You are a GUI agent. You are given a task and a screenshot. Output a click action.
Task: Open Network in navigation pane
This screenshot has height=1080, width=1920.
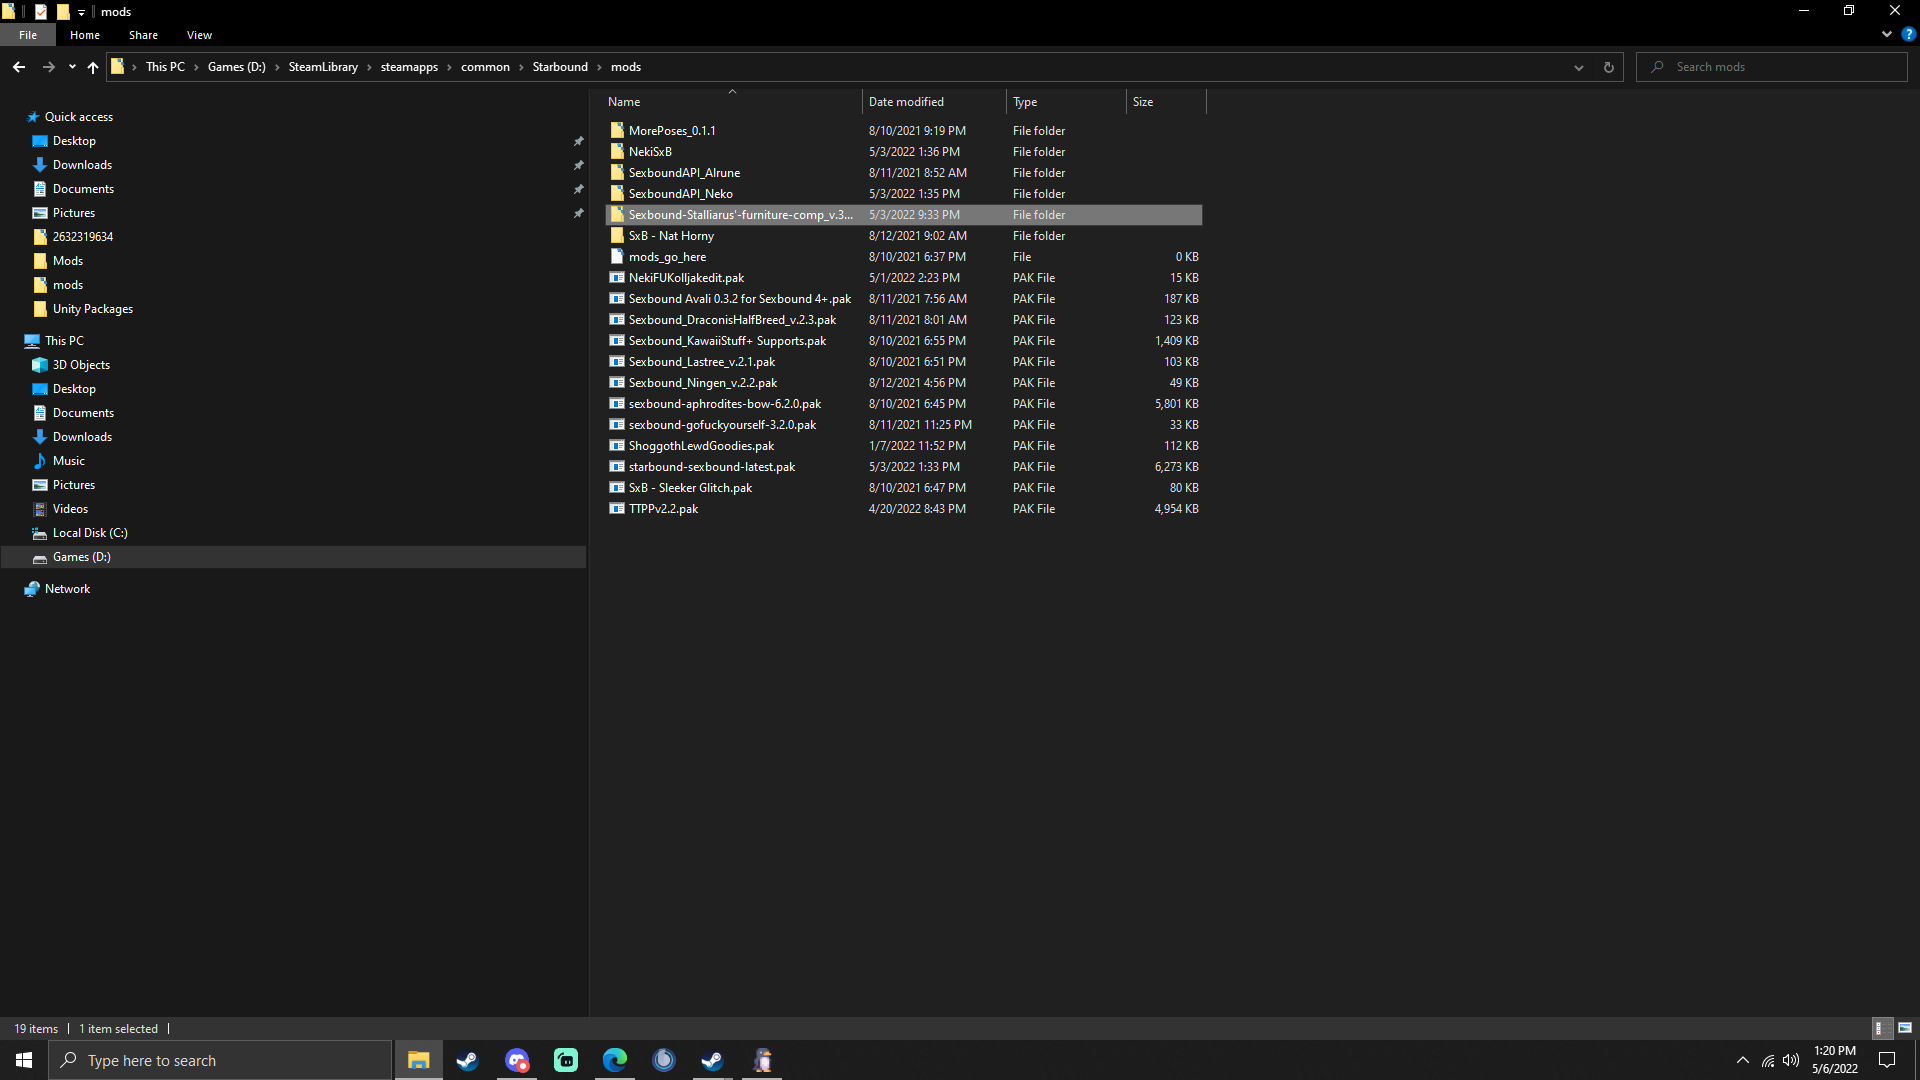[67, 589]
